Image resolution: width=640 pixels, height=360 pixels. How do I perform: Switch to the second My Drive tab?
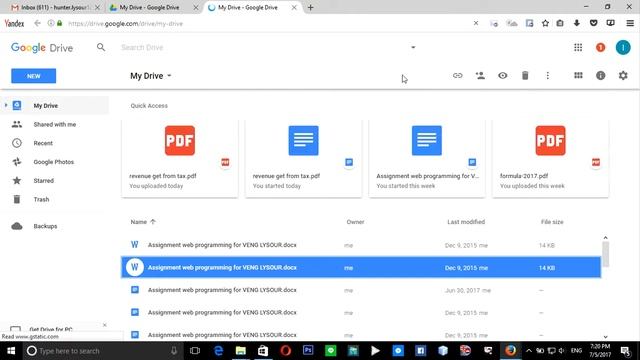[x=153, y=7]
